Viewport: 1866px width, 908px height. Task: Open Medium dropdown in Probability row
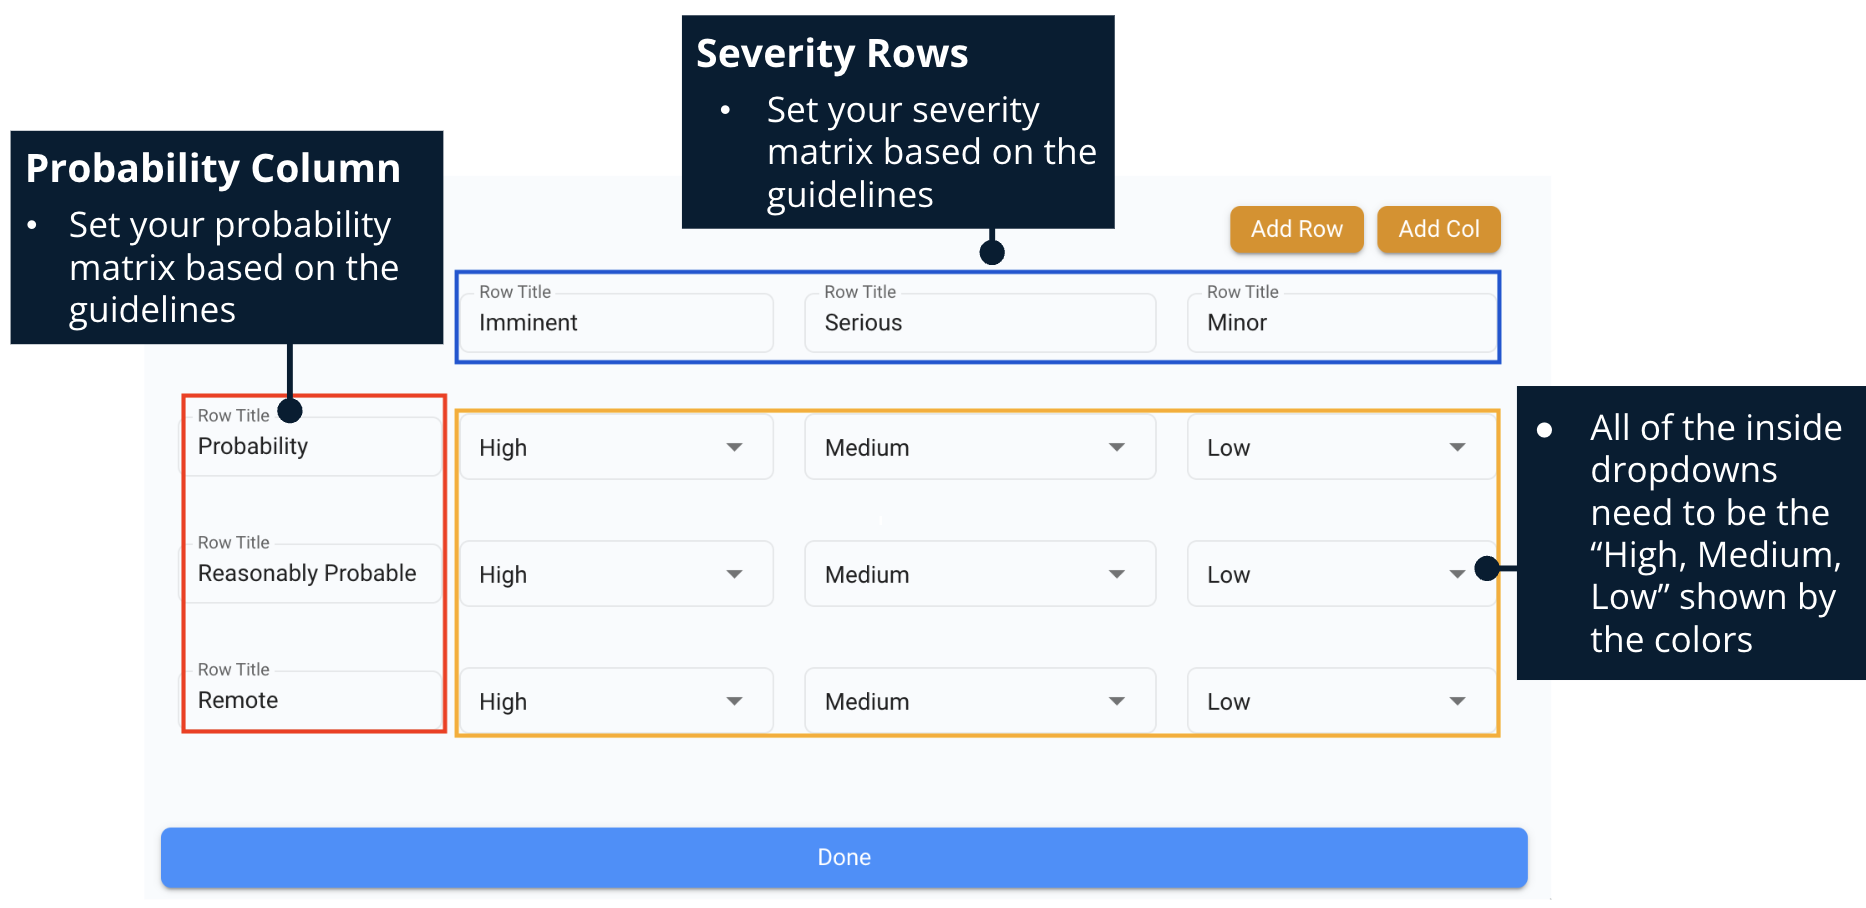tap(979, 448)
